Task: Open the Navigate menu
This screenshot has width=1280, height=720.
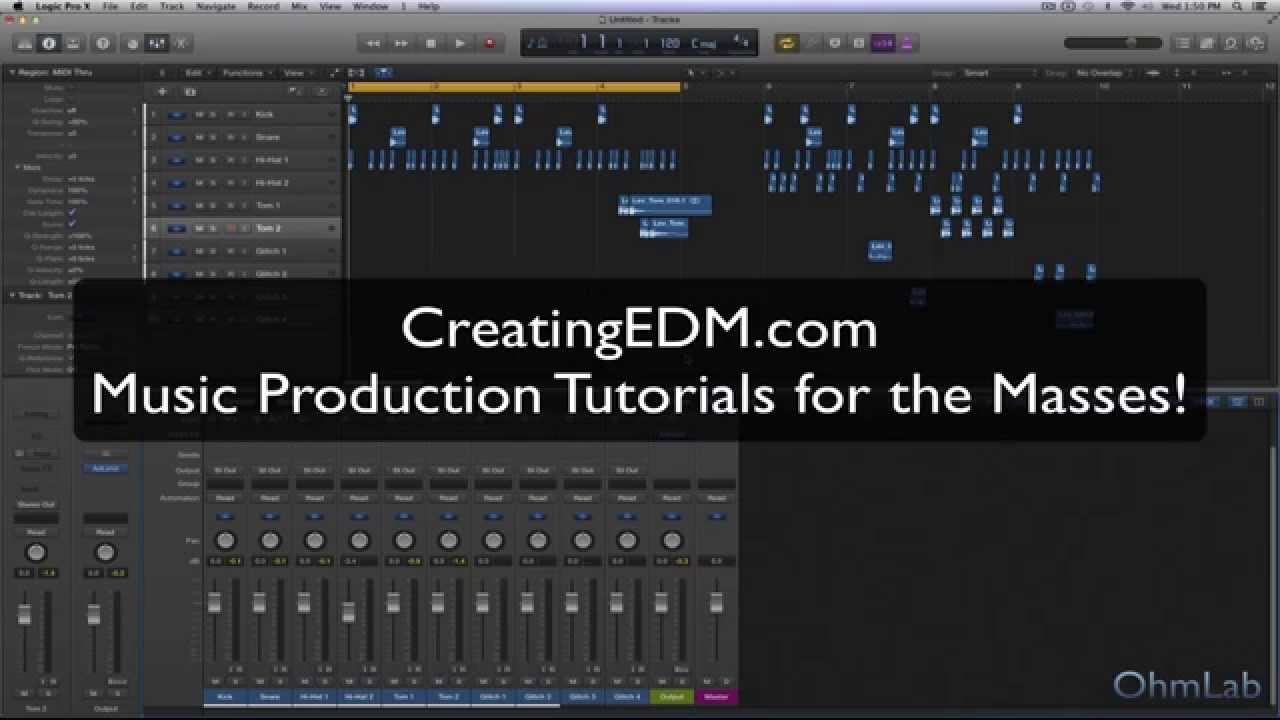Action: [216, 6]
